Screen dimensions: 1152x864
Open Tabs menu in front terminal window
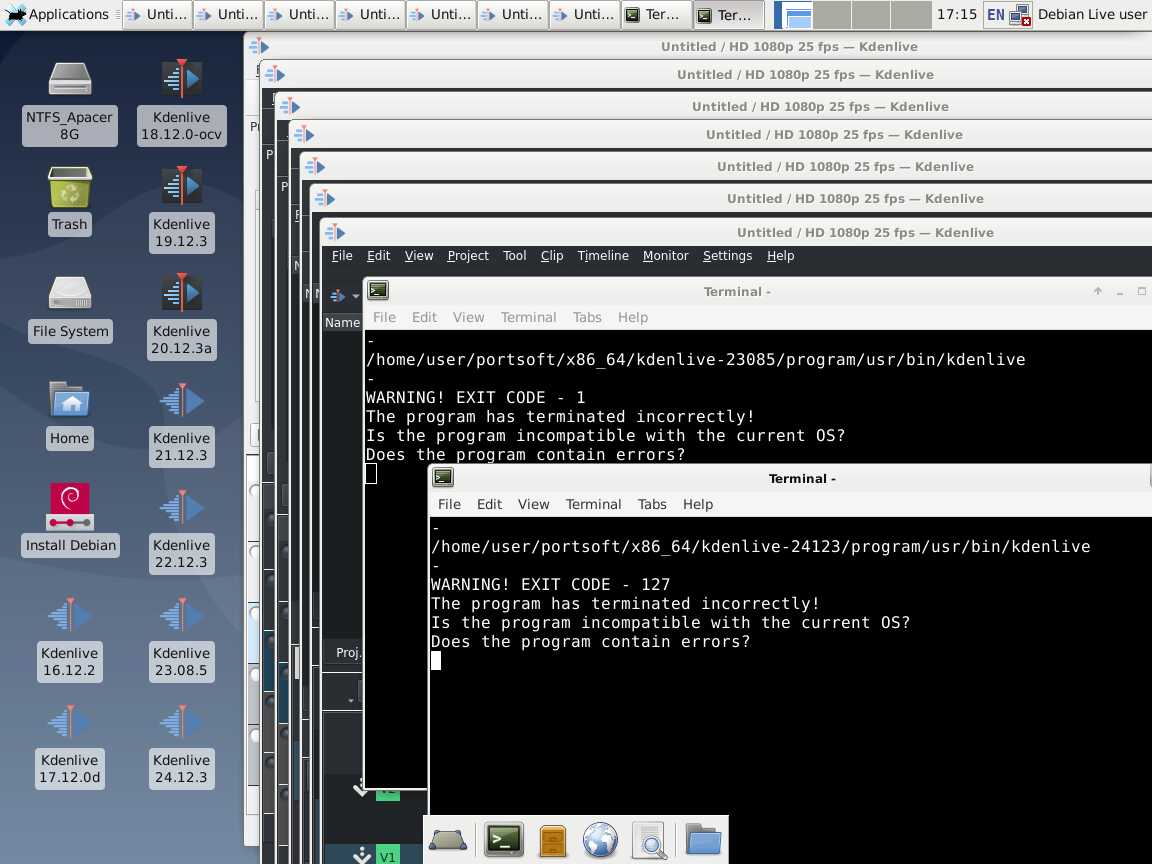tap(652, 504)
